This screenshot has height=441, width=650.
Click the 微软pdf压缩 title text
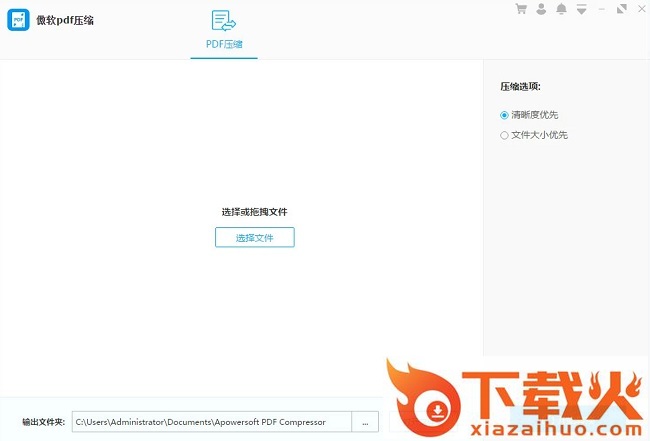(x=65, y=20)
